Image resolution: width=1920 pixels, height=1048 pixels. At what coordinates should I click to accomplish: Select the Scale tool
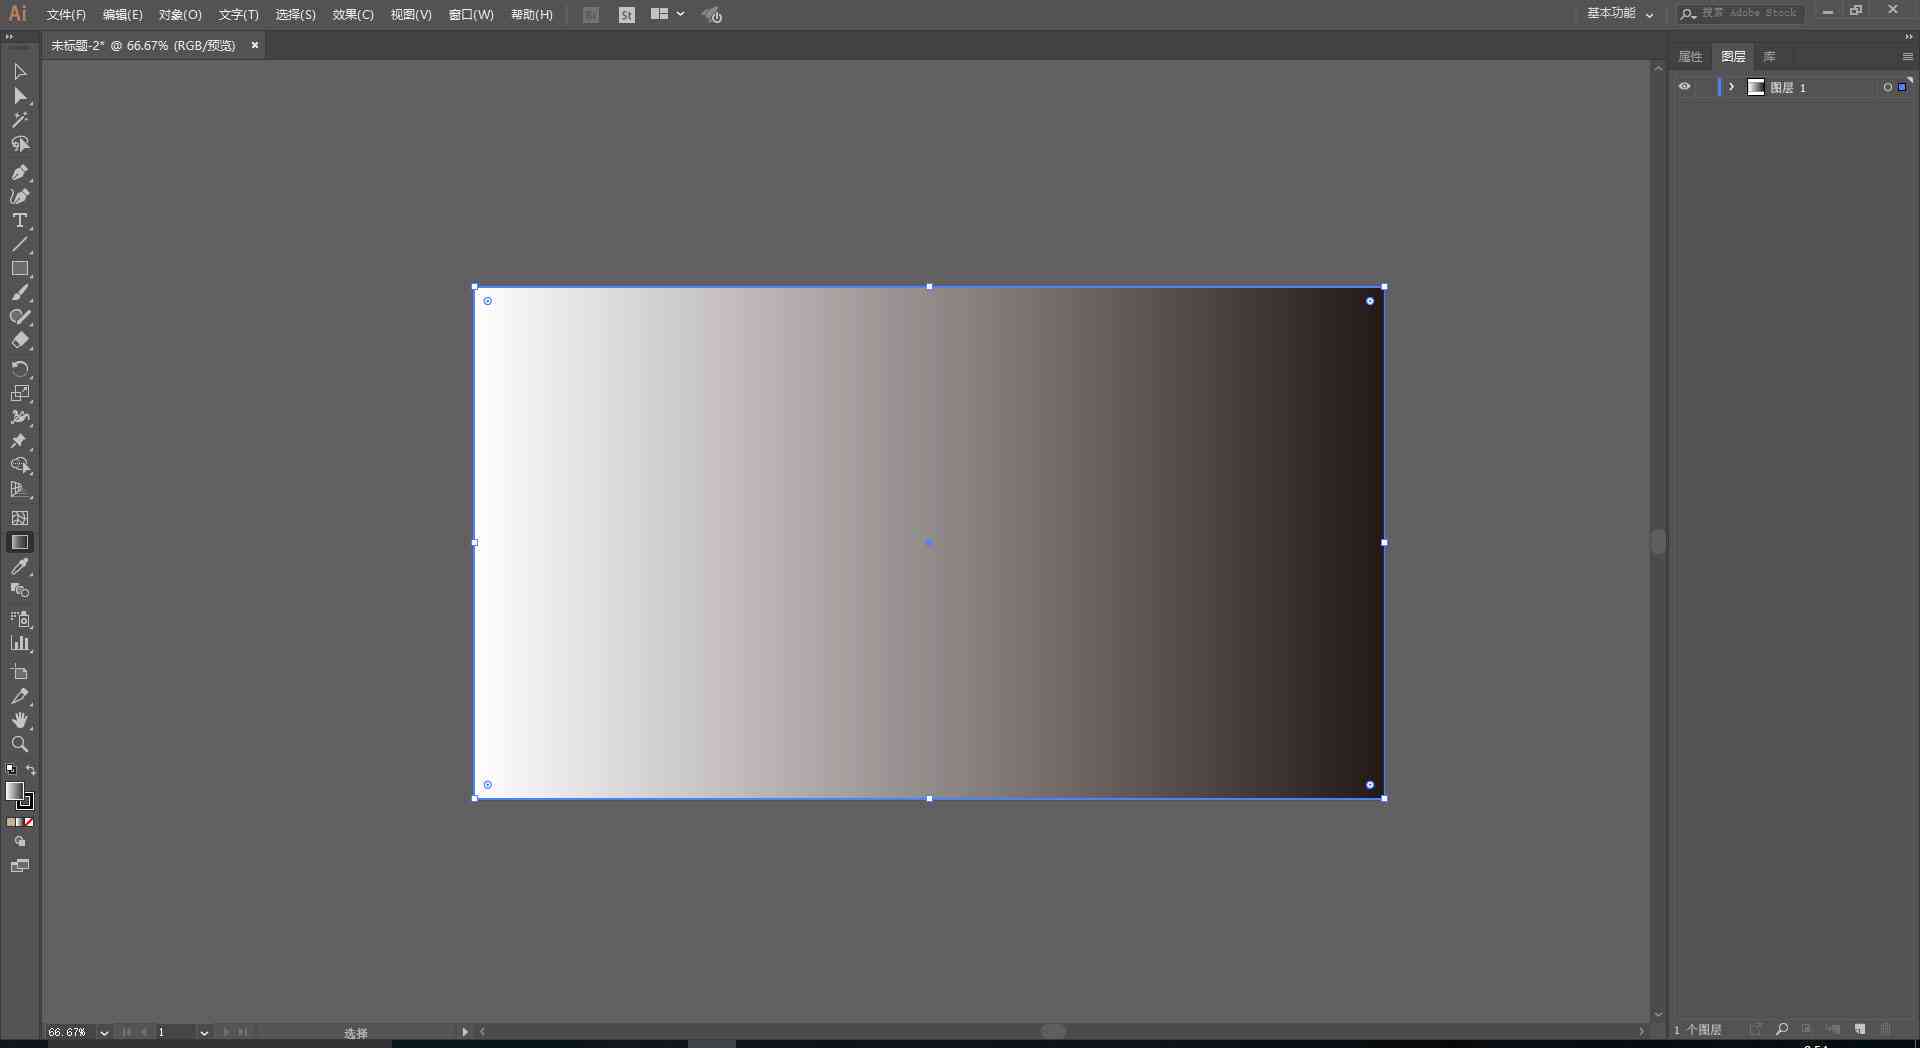point(19,393)
